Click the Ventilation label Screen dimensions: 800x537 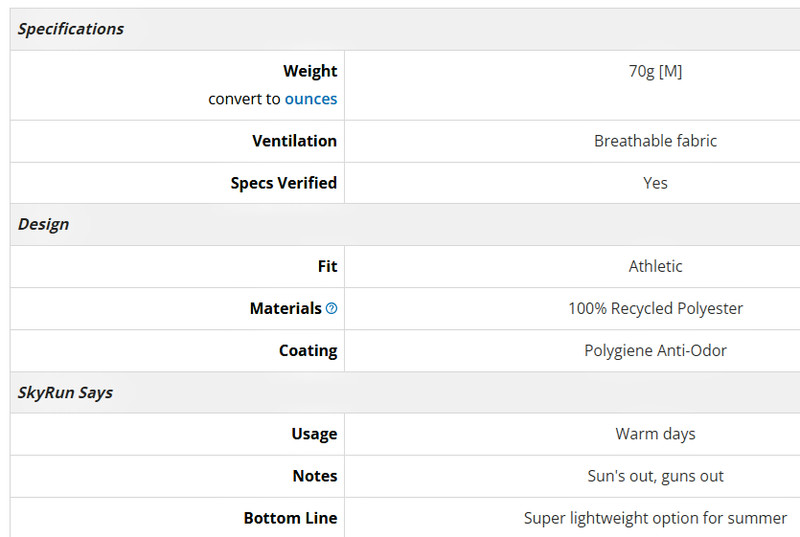294,141
